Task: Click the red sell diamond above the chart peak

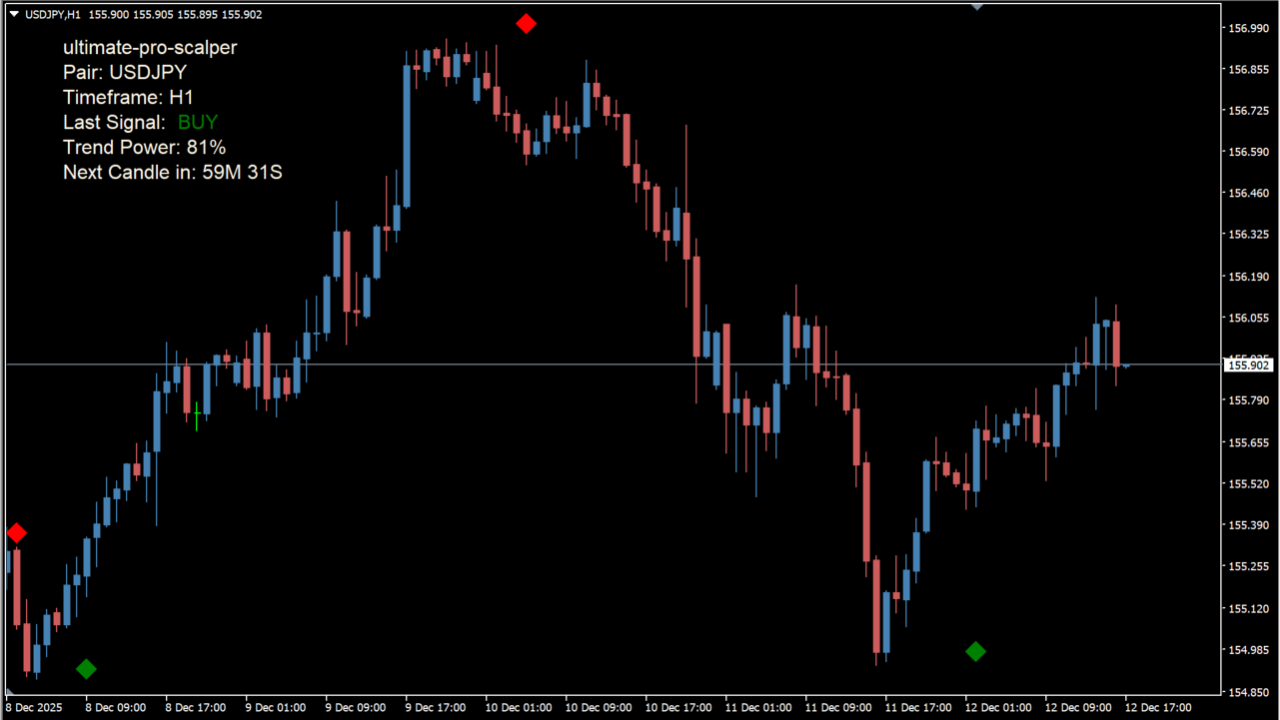Action: (x=526, y=24)
